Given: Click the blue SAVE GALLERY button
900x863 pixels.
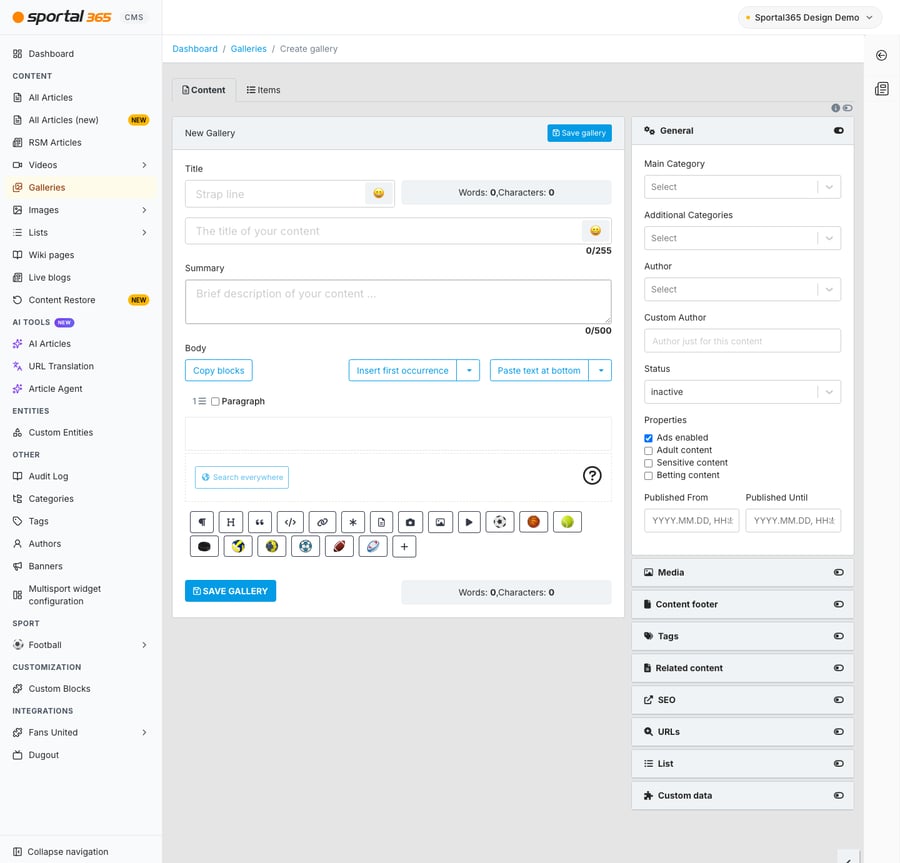Looking at the screenshot, I should (230, 591).
